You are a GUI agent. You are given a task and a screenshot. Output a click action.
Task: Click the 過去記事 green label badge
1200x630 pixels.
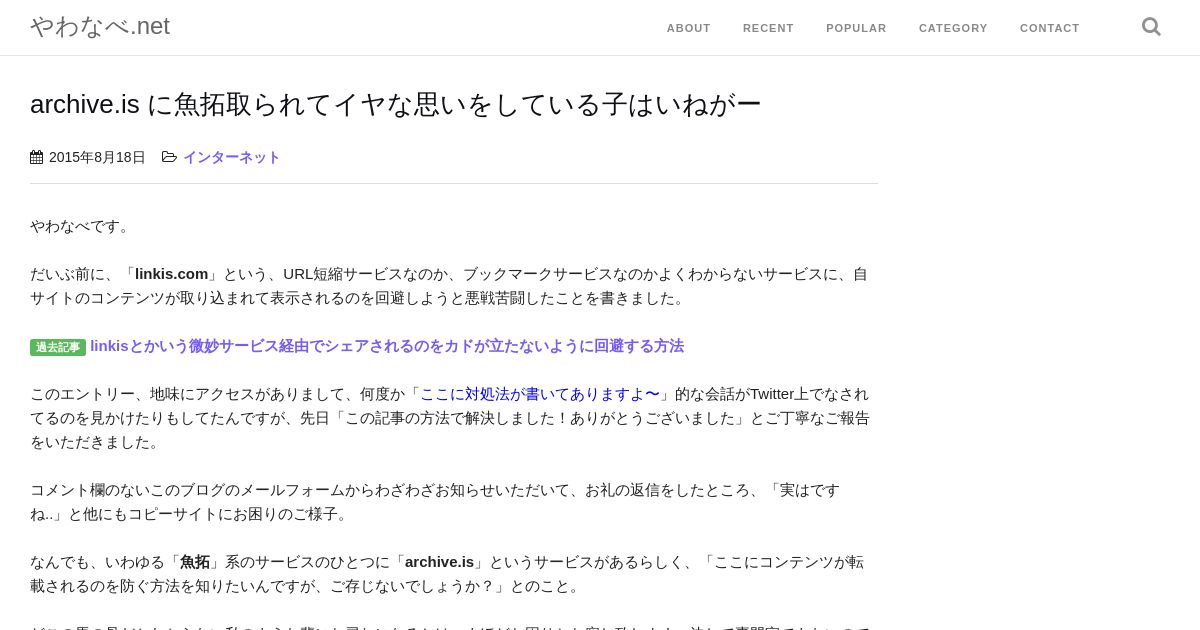[58, 347]
